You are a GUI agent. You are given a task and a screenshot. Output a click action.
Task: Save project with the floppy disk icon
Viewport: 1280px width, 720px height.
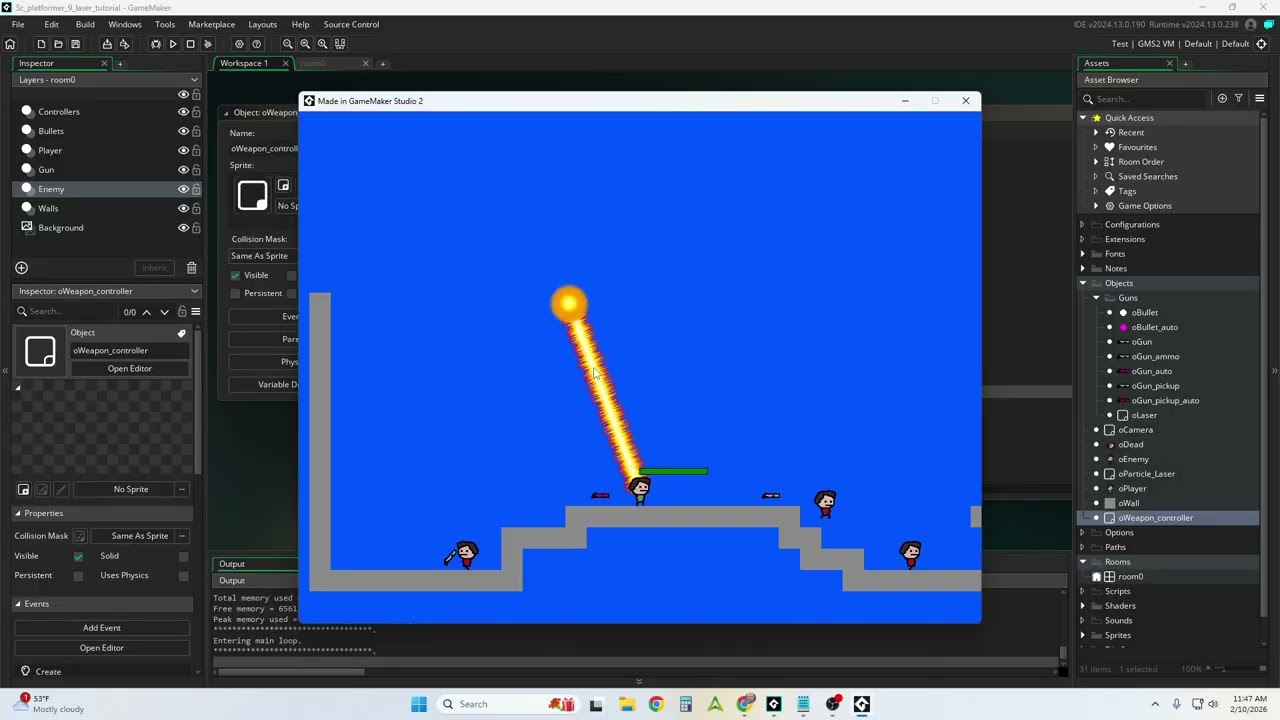[75, 44]
